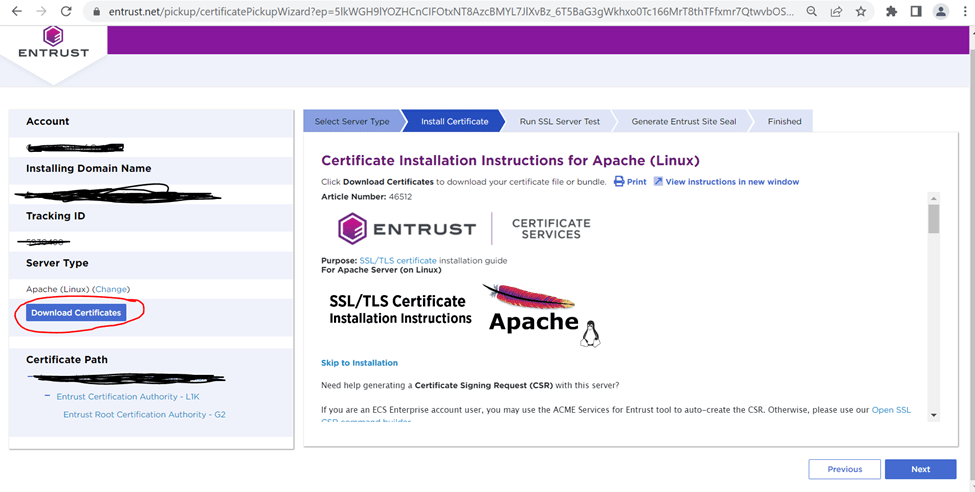
Task: Reload the page with the refresh icon
Action: (65, 12)
